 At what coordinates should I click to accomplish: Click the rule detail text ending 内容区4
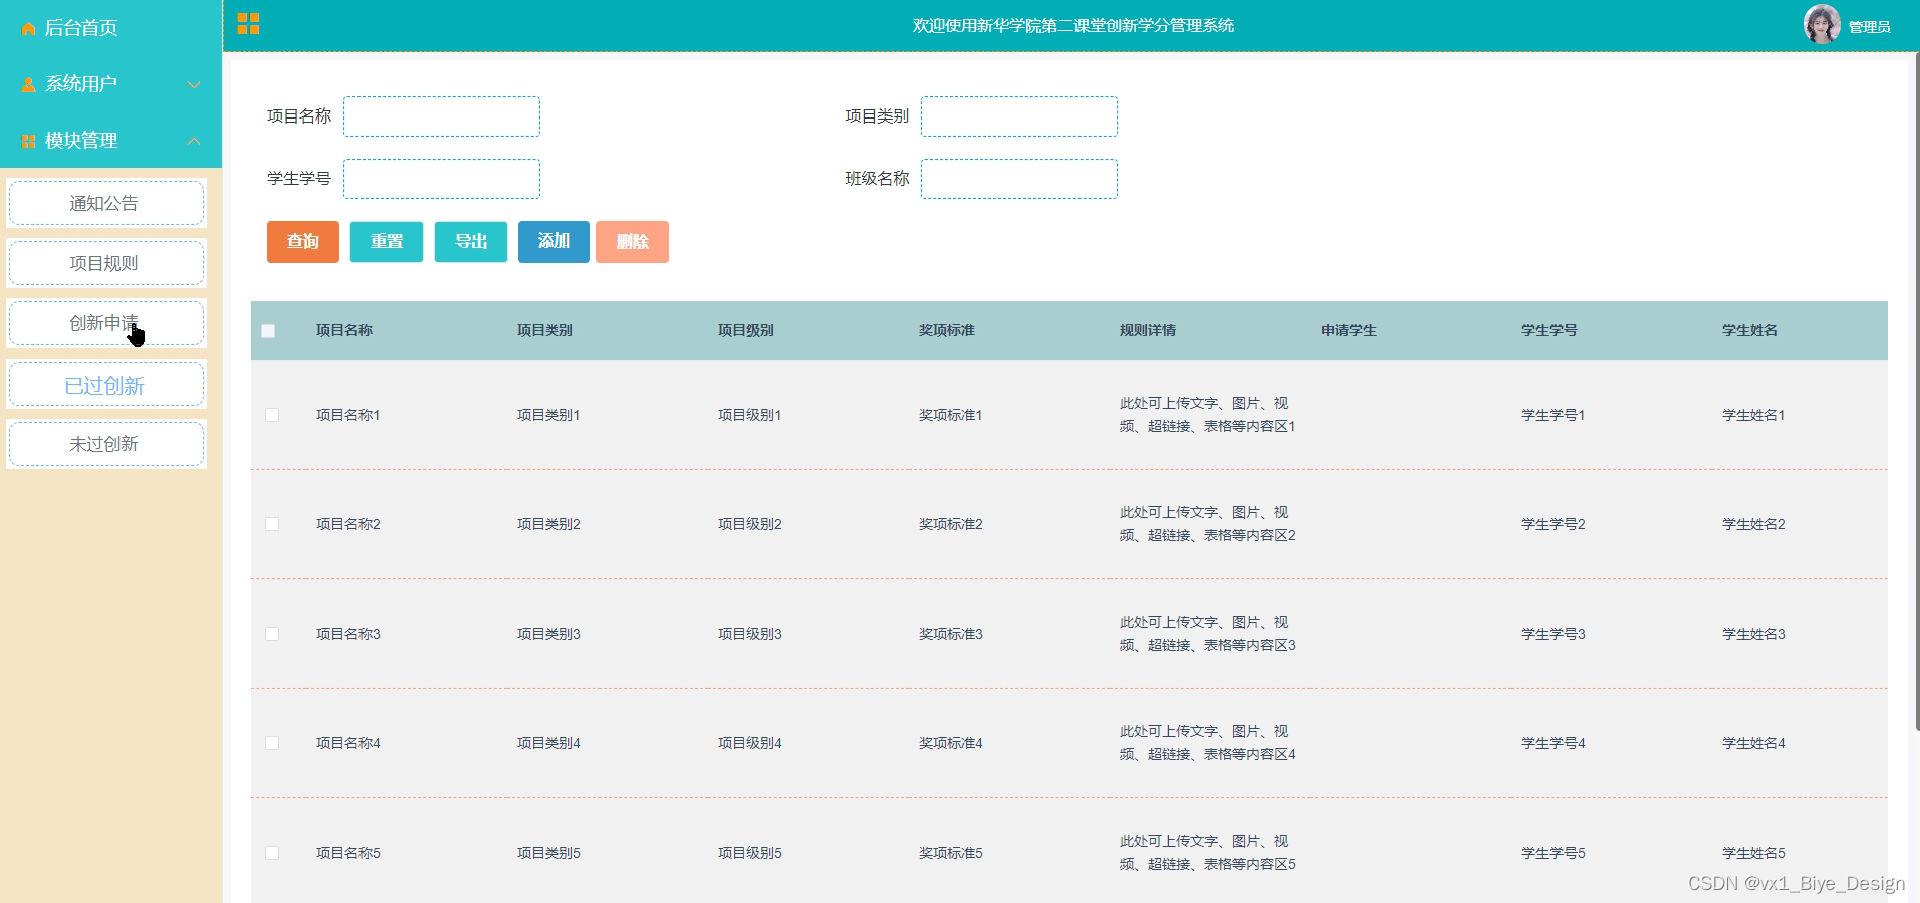(x=1208, y=743)
